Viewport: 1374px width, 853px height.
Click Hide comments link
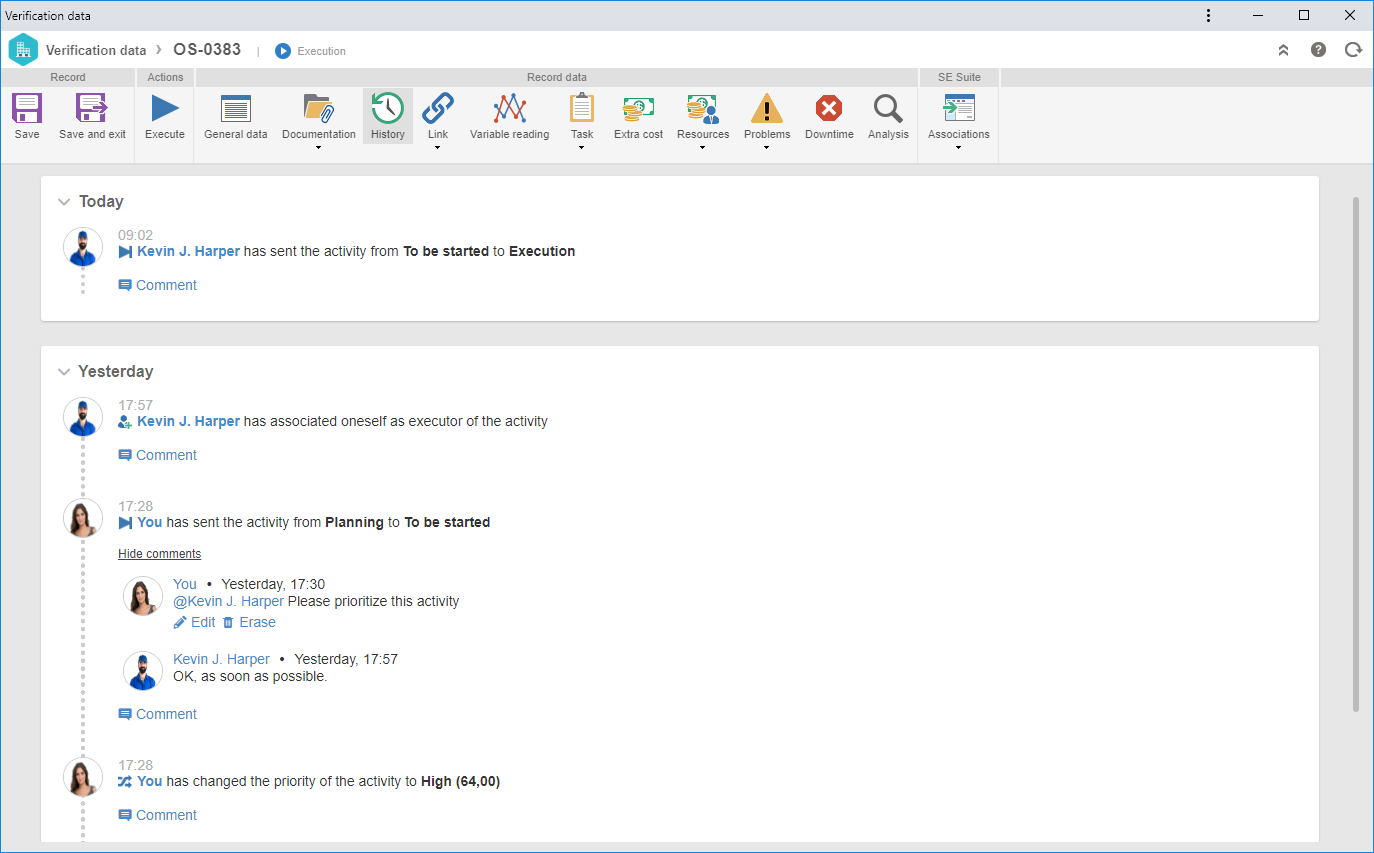click(x=159, y=554)
